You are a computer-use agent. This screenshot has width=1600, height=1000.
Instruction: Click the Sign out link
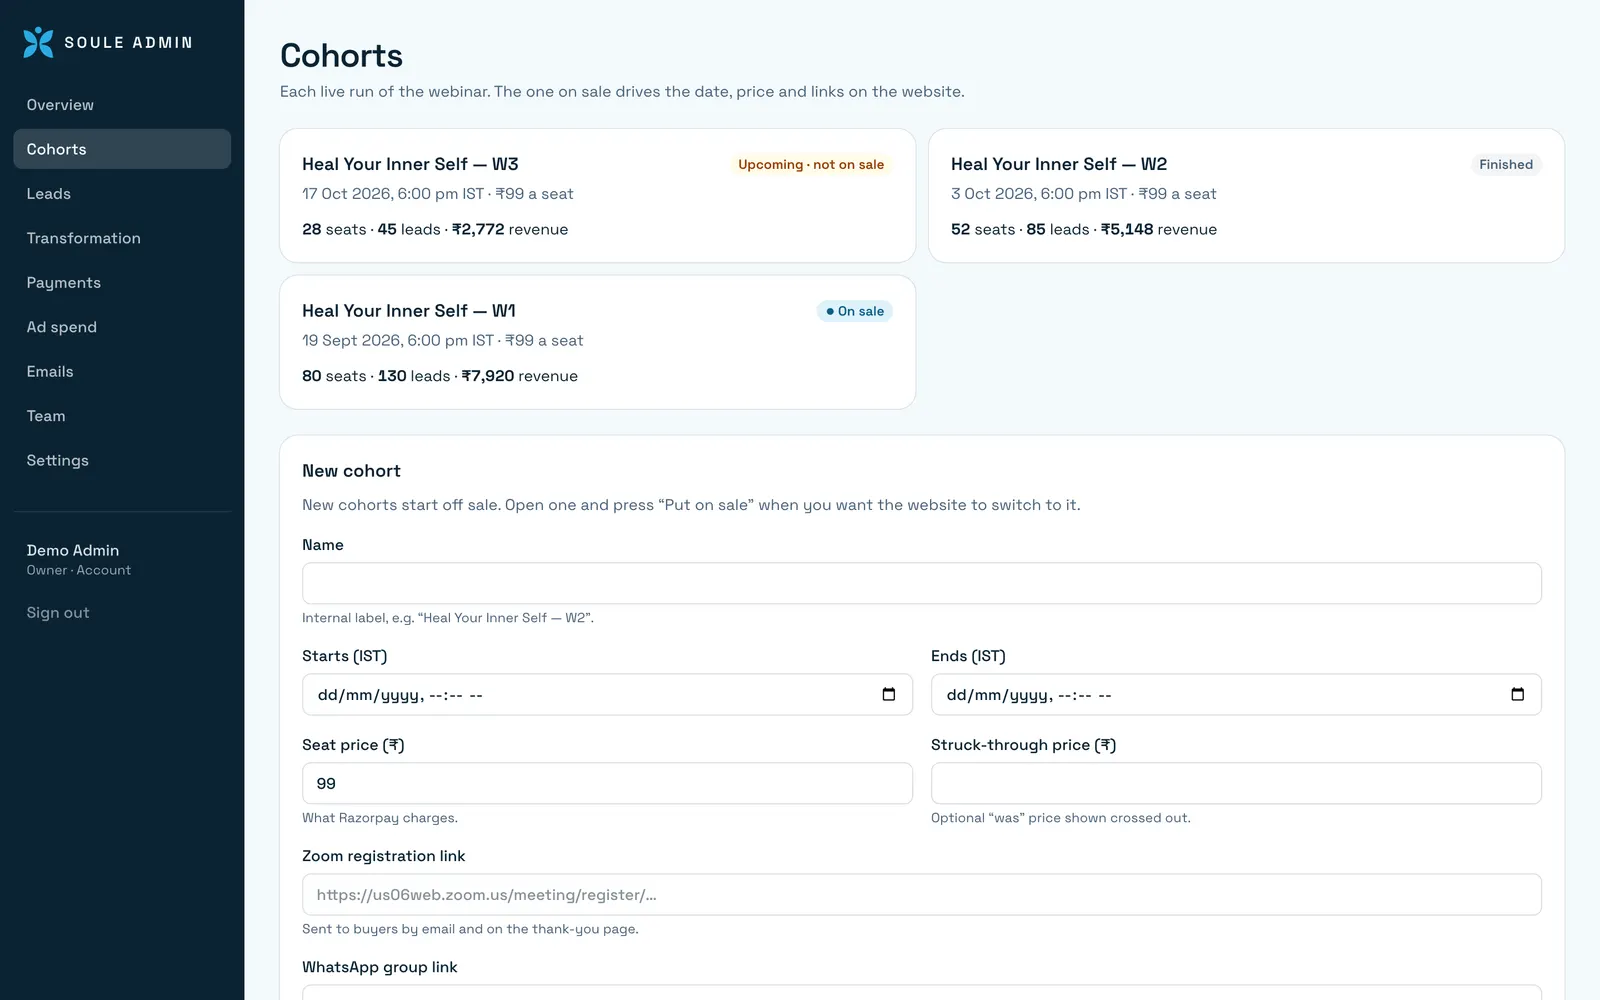click(58, 613)
